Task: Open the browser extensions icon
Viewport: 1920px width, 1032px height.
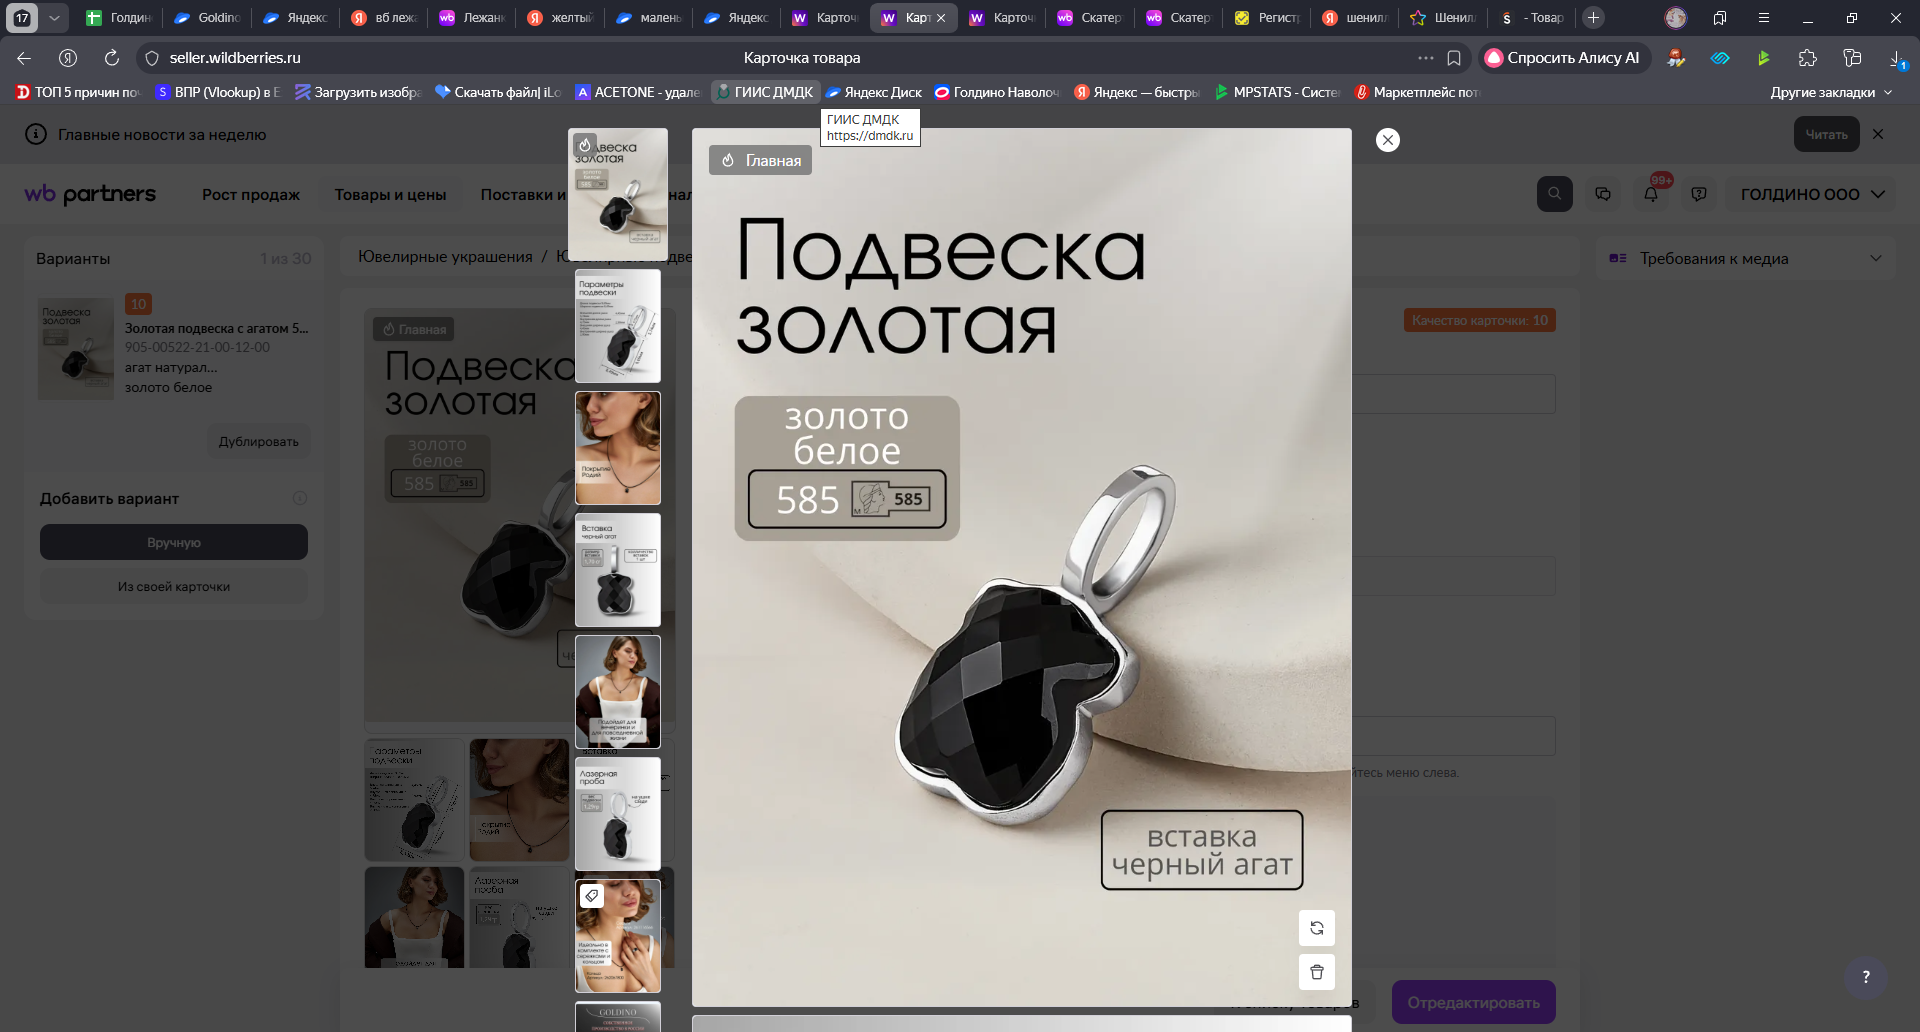Action: [x=1807, y=58]
